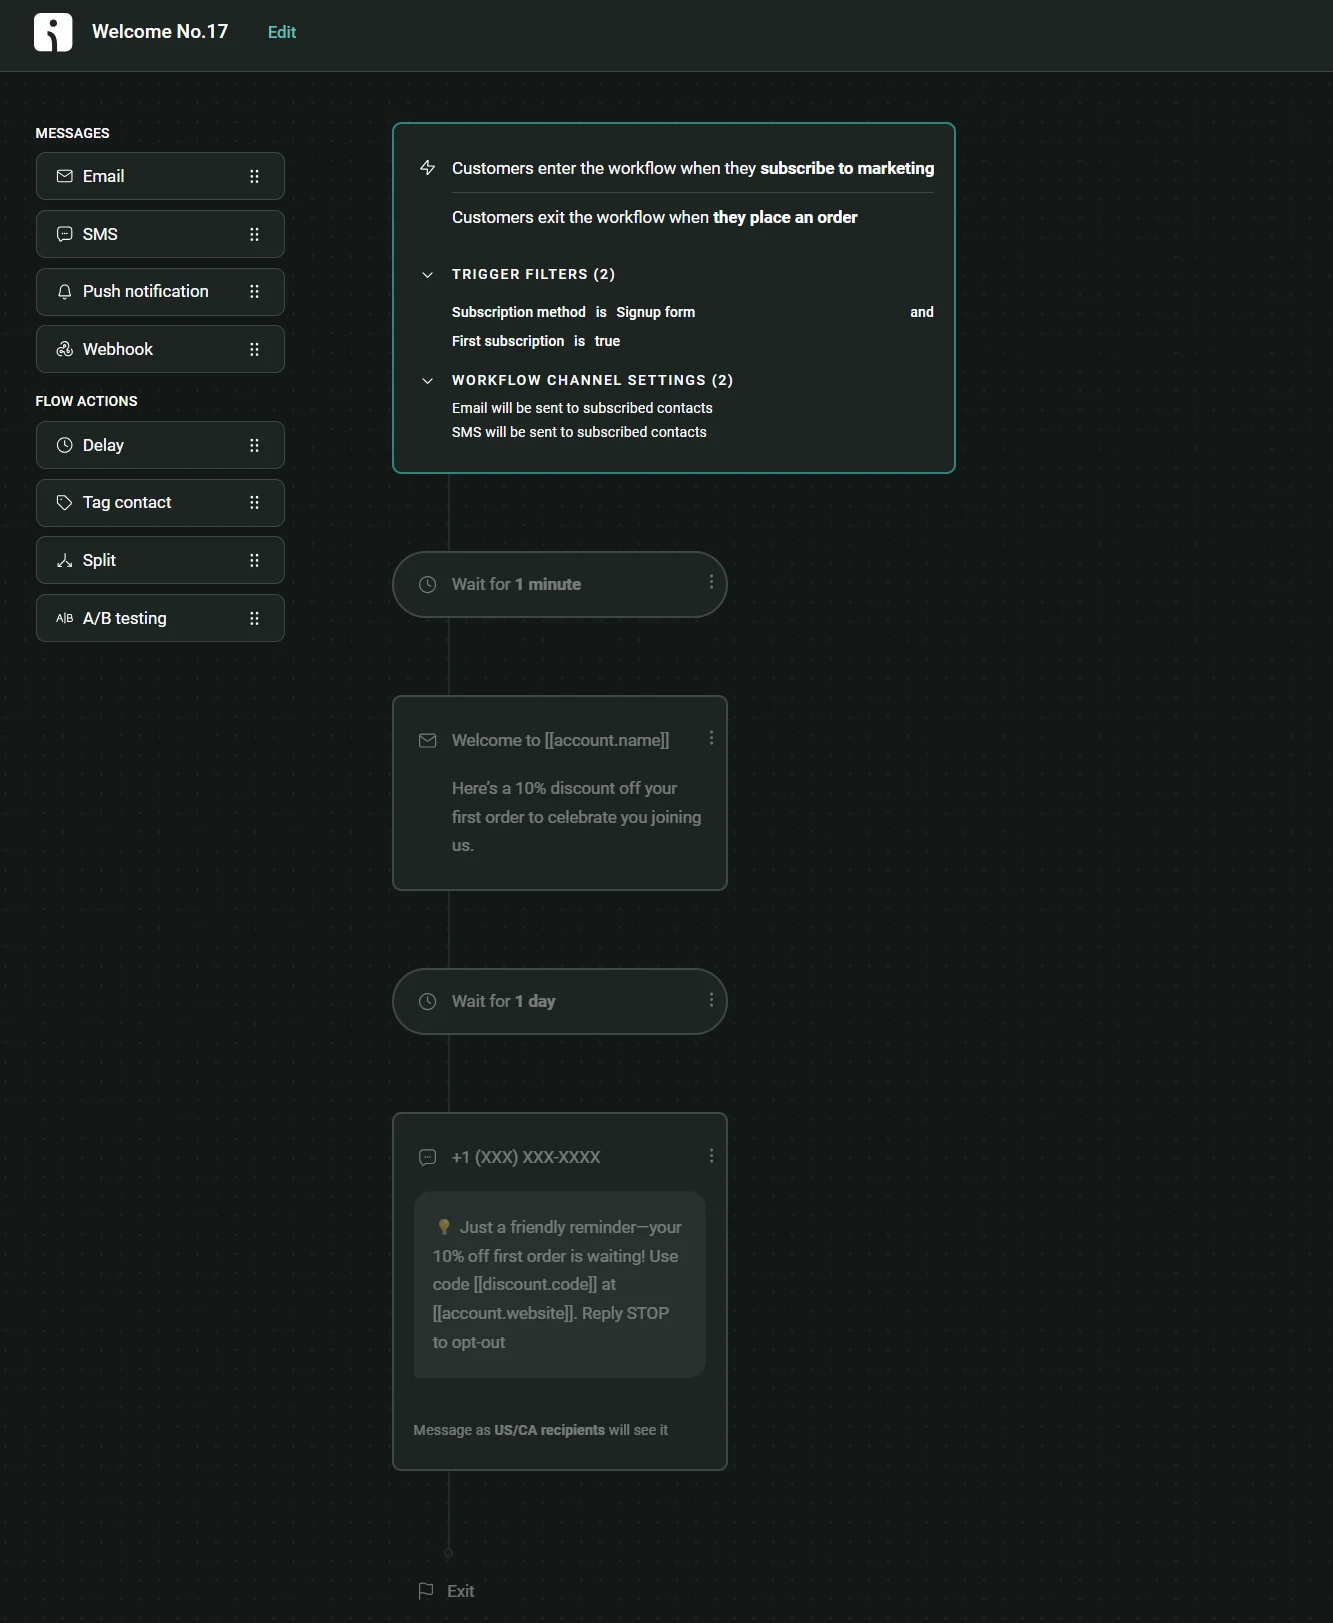Image resolution: width=1333 pixels, height=1623 pixels.
Task: Click 'SMS will be sent to subscribed contacts'
Action: 579,432
